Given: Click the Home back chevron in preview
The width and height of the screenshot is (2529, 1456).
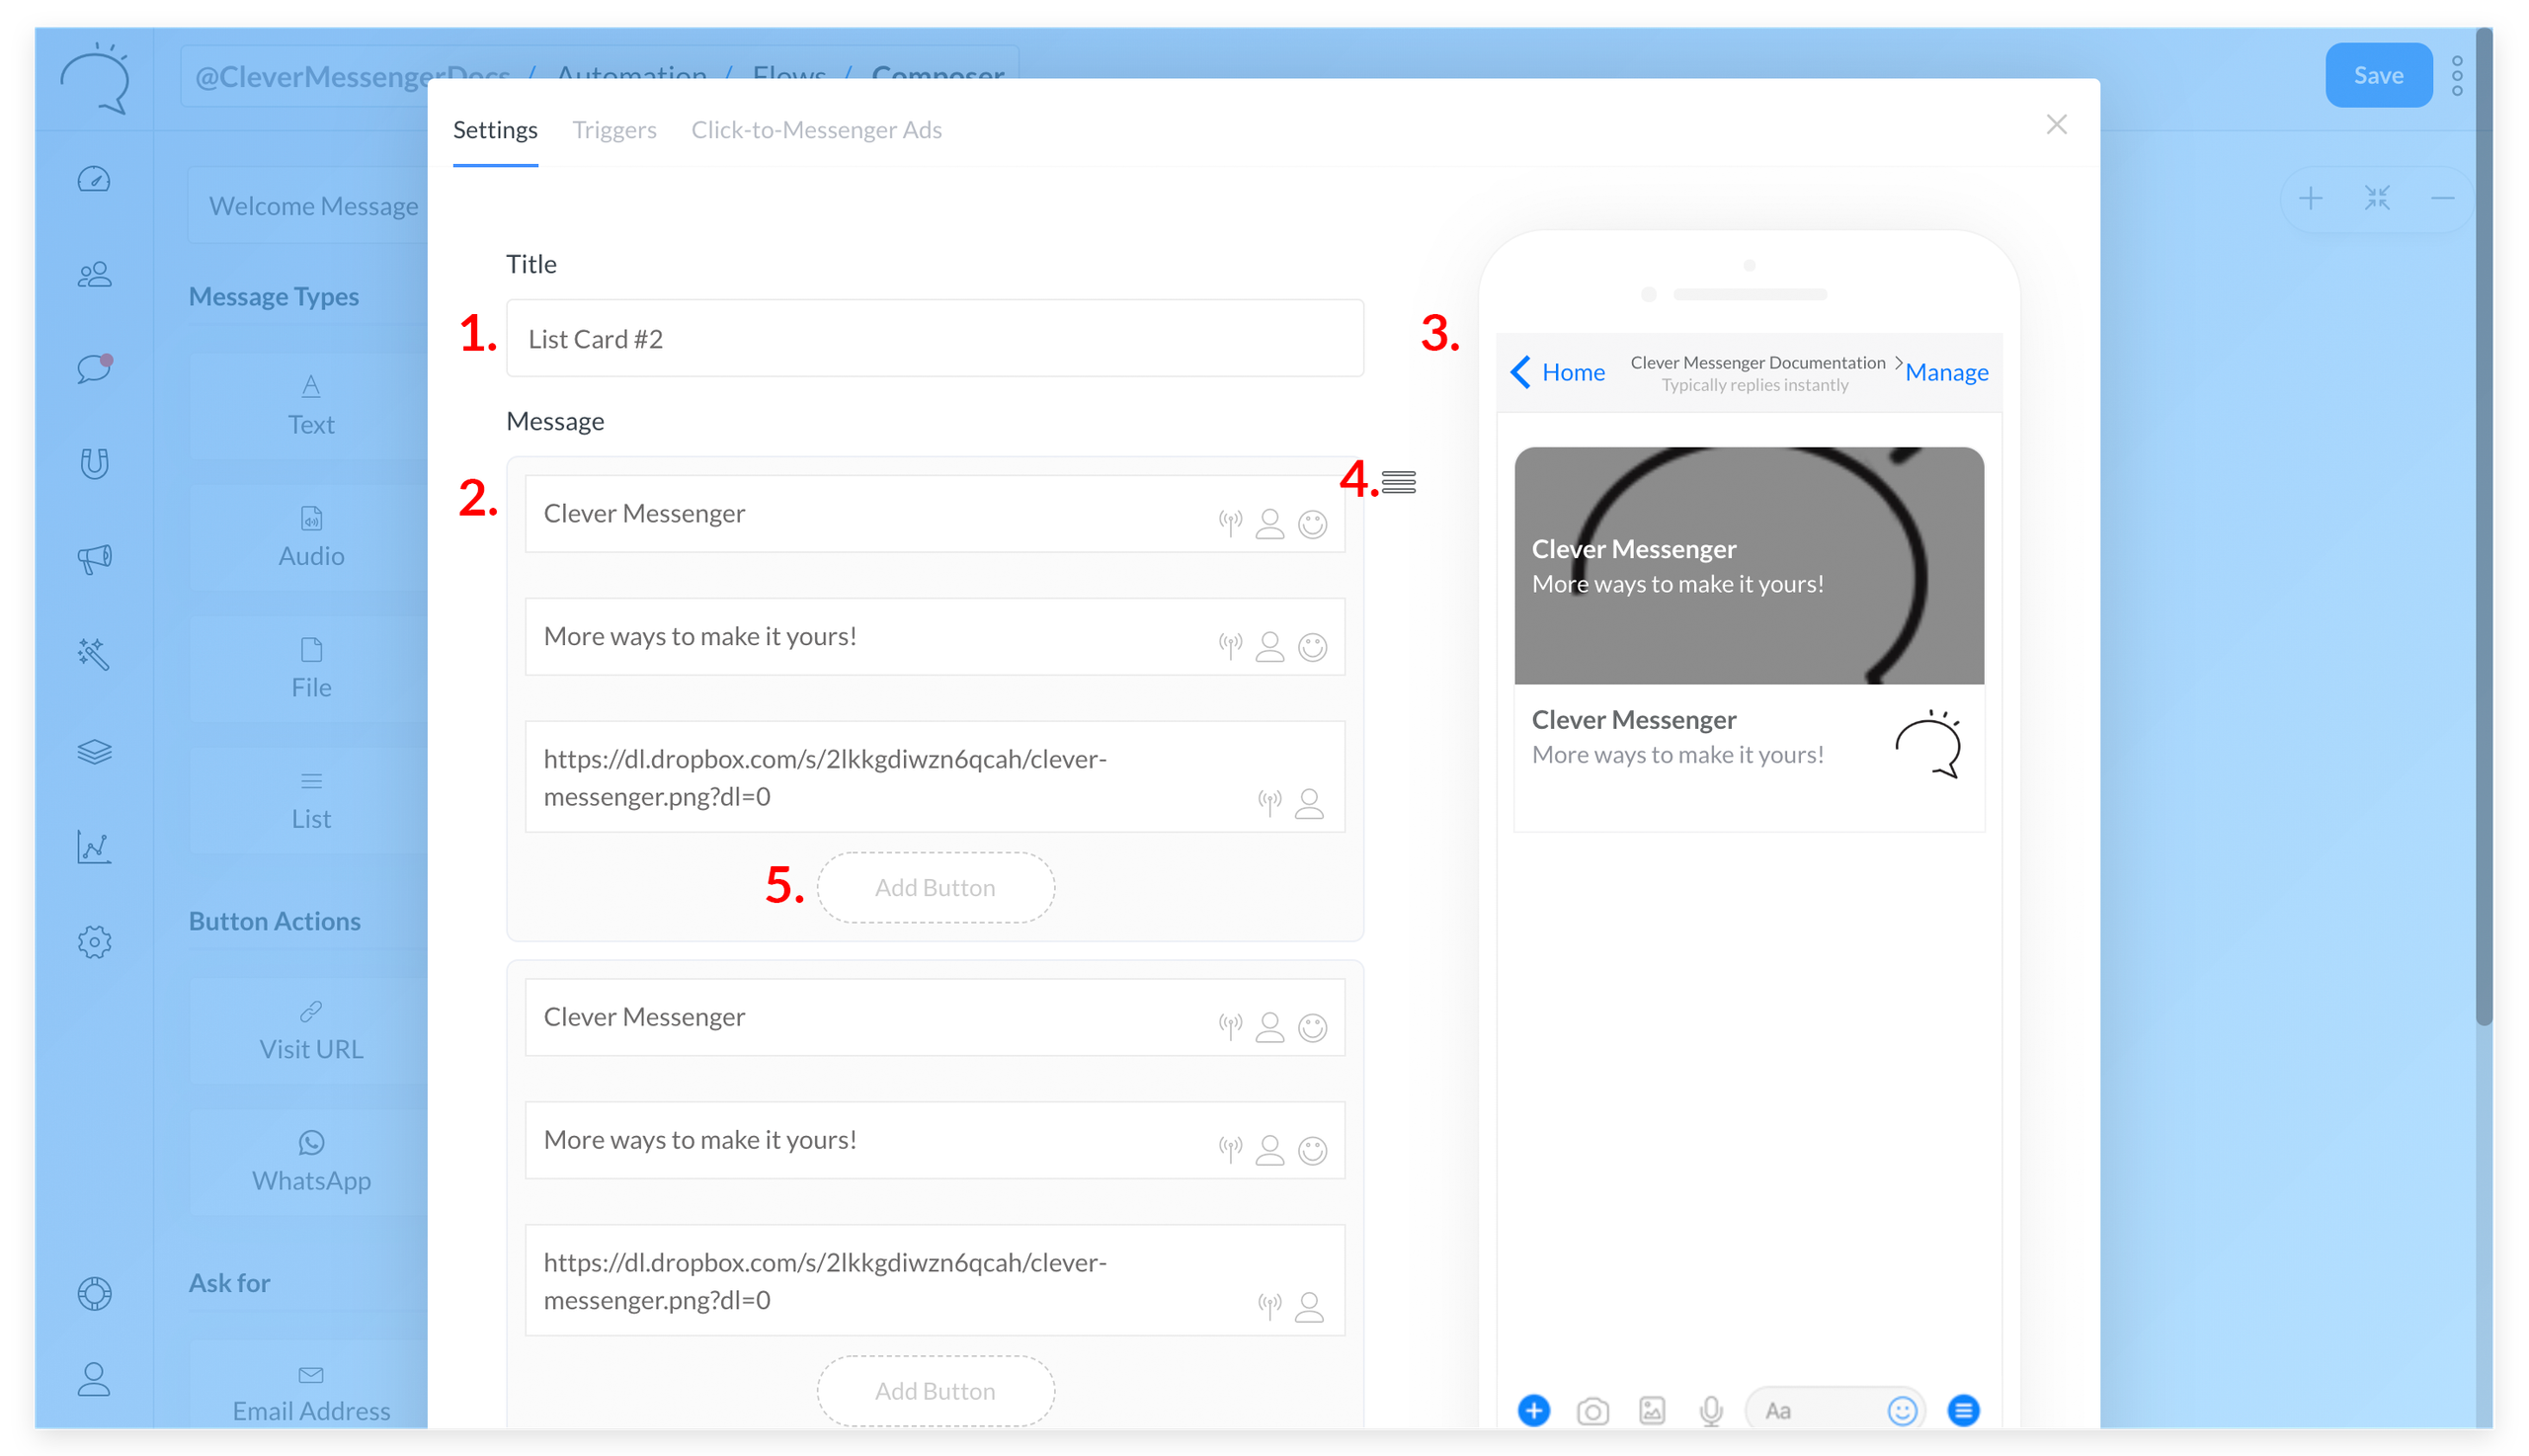Looking at the screenshot, I should coord(1521,372).
